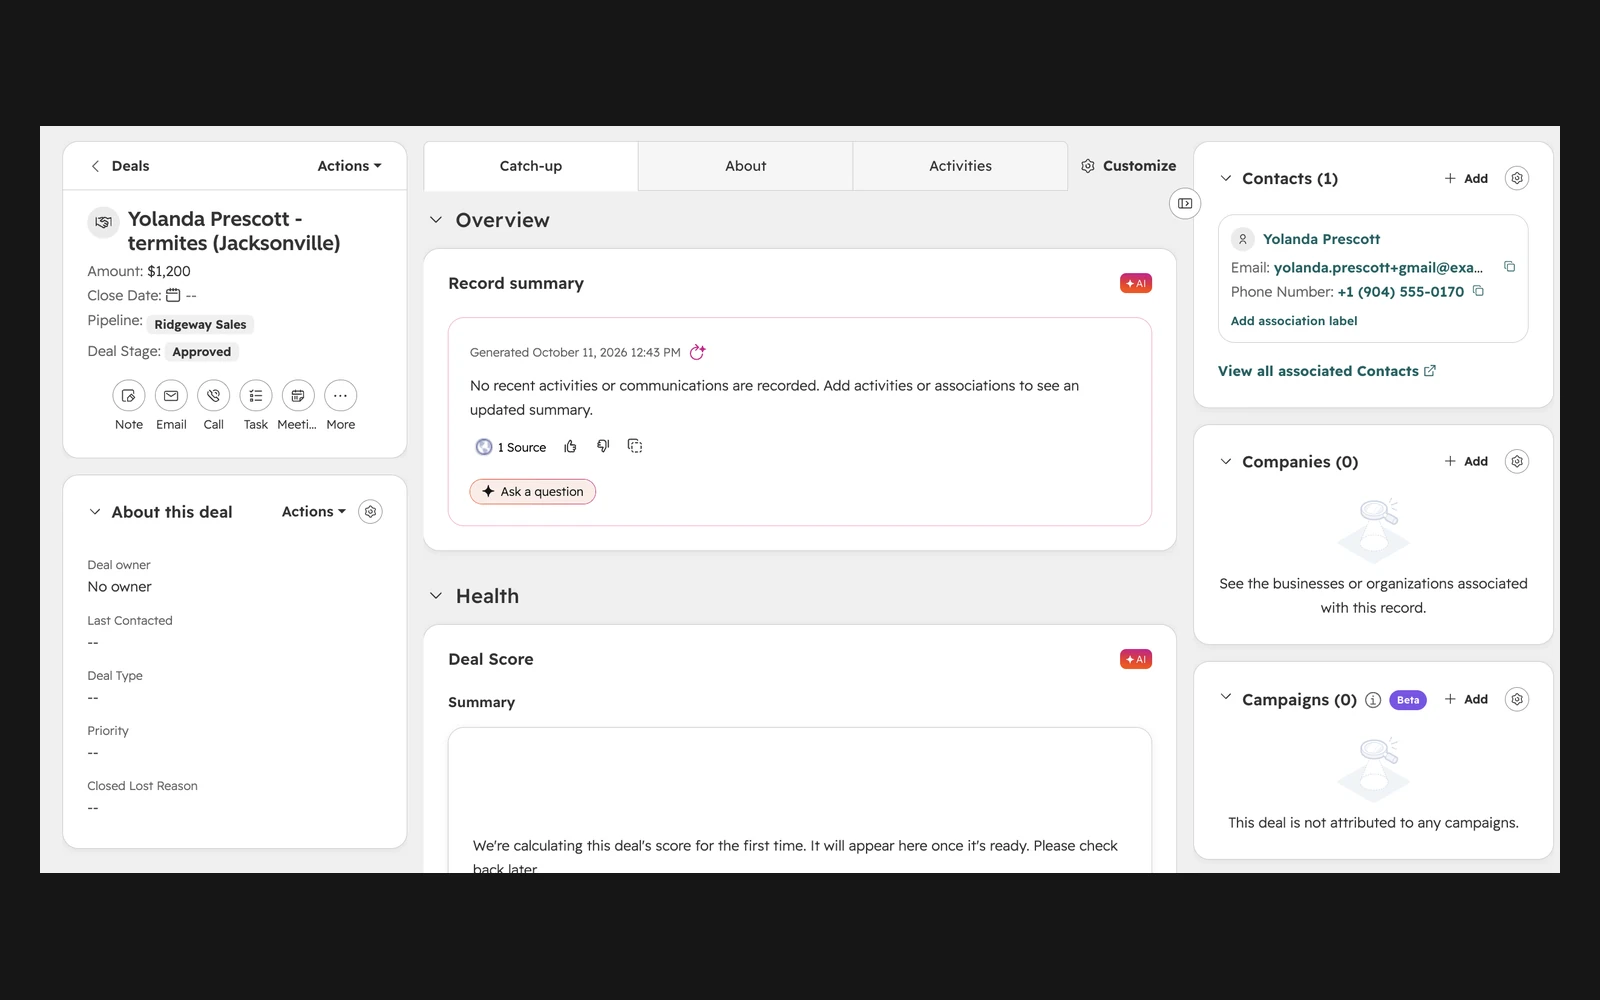The height and width of the screenshot is (1000, 1600).
Task: Compose an Email from the deal
Action: click(171, 396)
